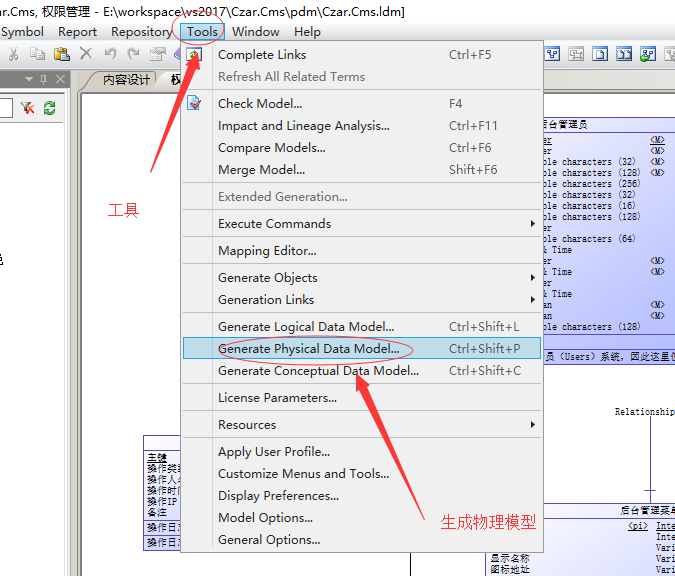The image size is (675, 576).
Task: Click the browser filter input field
Action: (6, 108)
